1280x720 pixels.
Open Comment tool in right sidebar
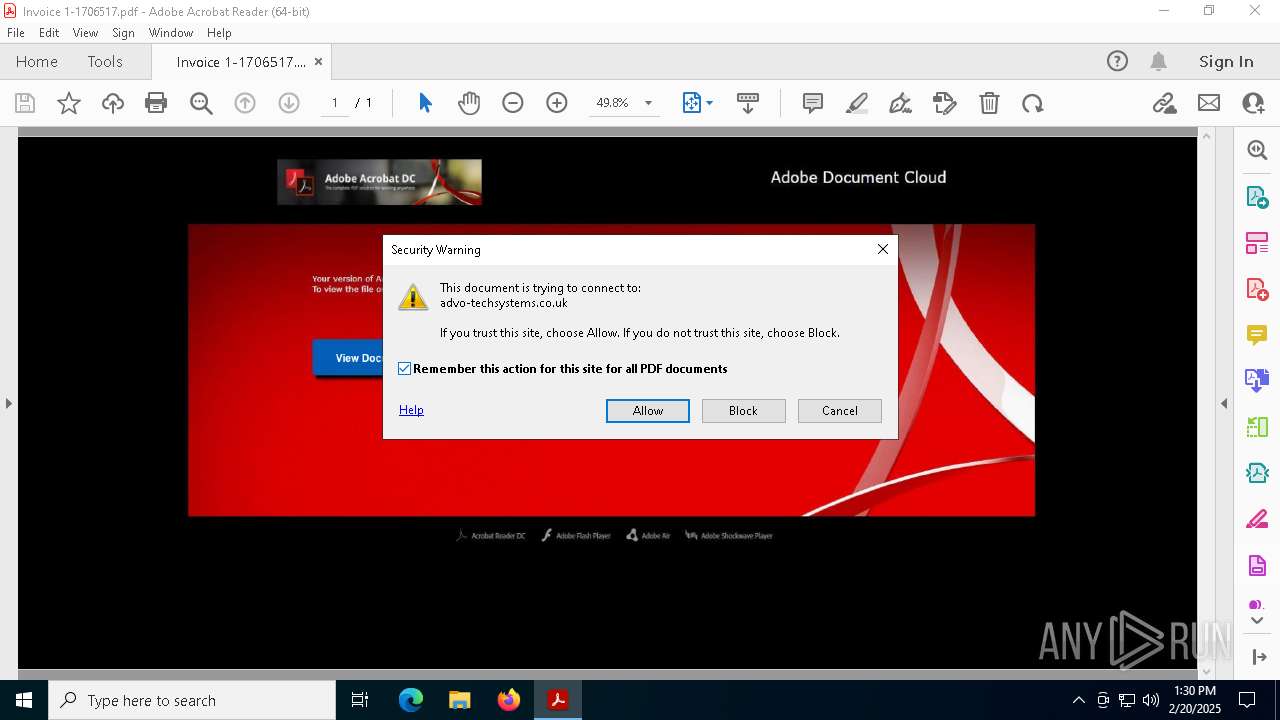[x=1257, y=335]
